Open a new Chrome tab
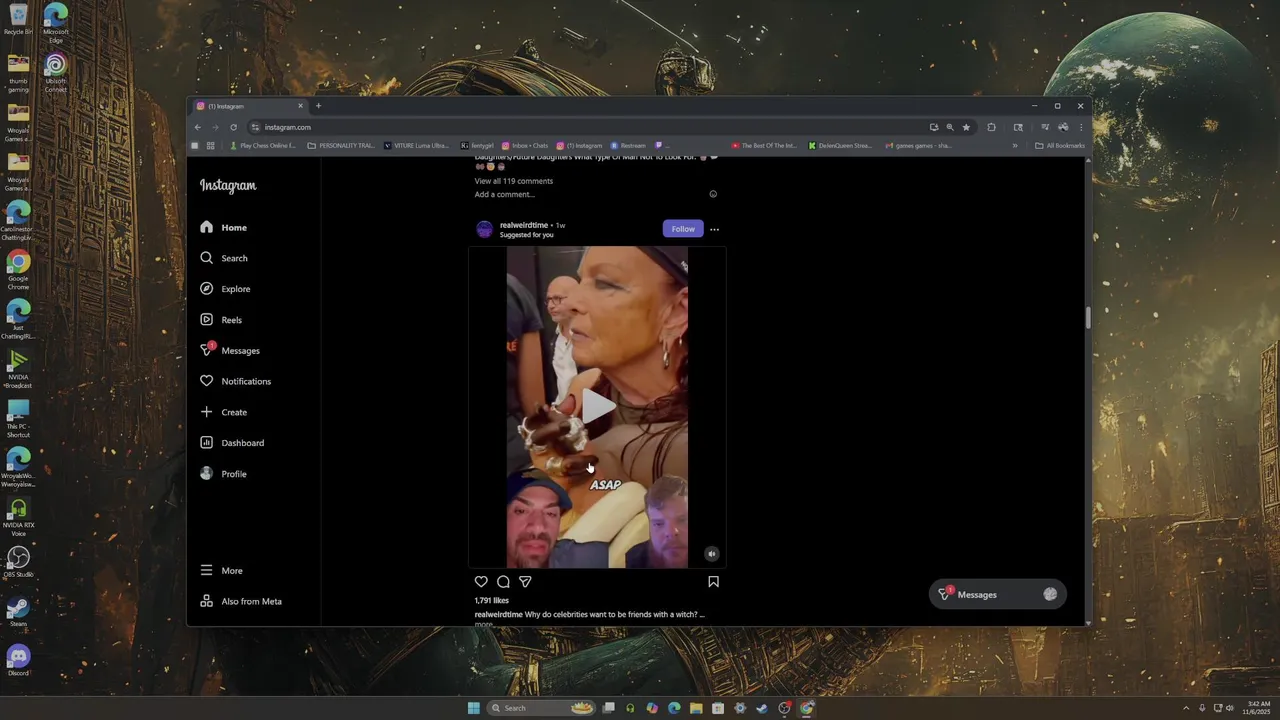This screenshot has width=1280, height=720. [318, 106]
